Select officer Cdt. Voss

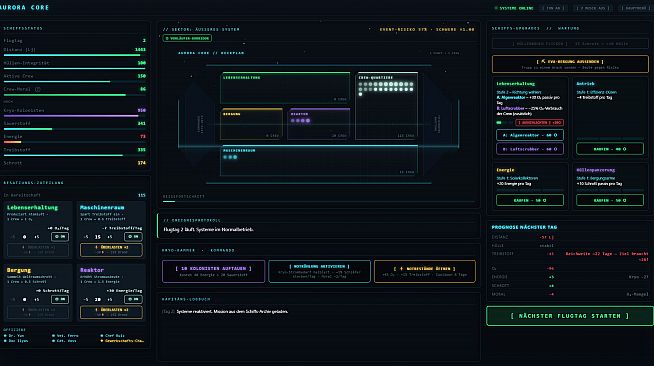pos(64,341)
